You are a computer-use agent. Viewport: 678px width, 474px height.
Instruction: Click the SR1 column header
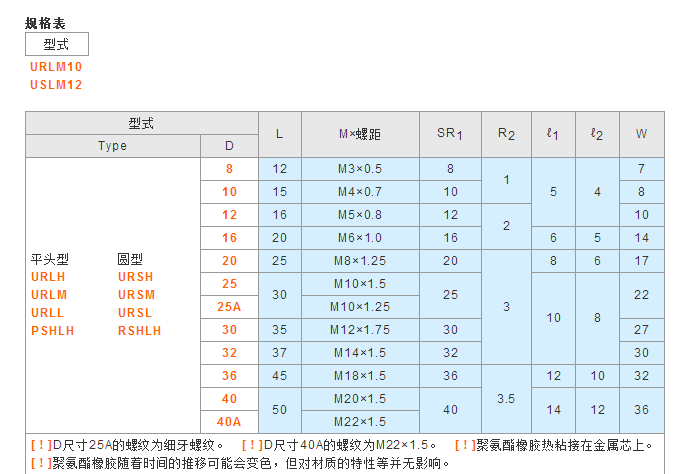450,134
